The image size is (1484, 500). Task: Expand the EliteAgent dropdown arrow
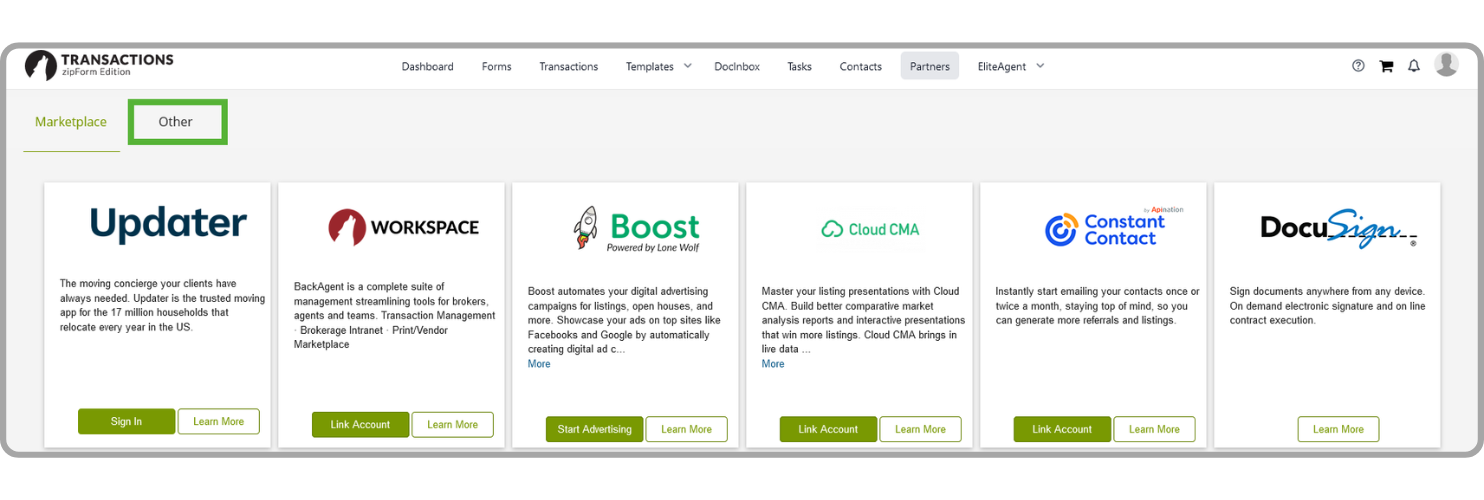click(x=1040, y=66)
